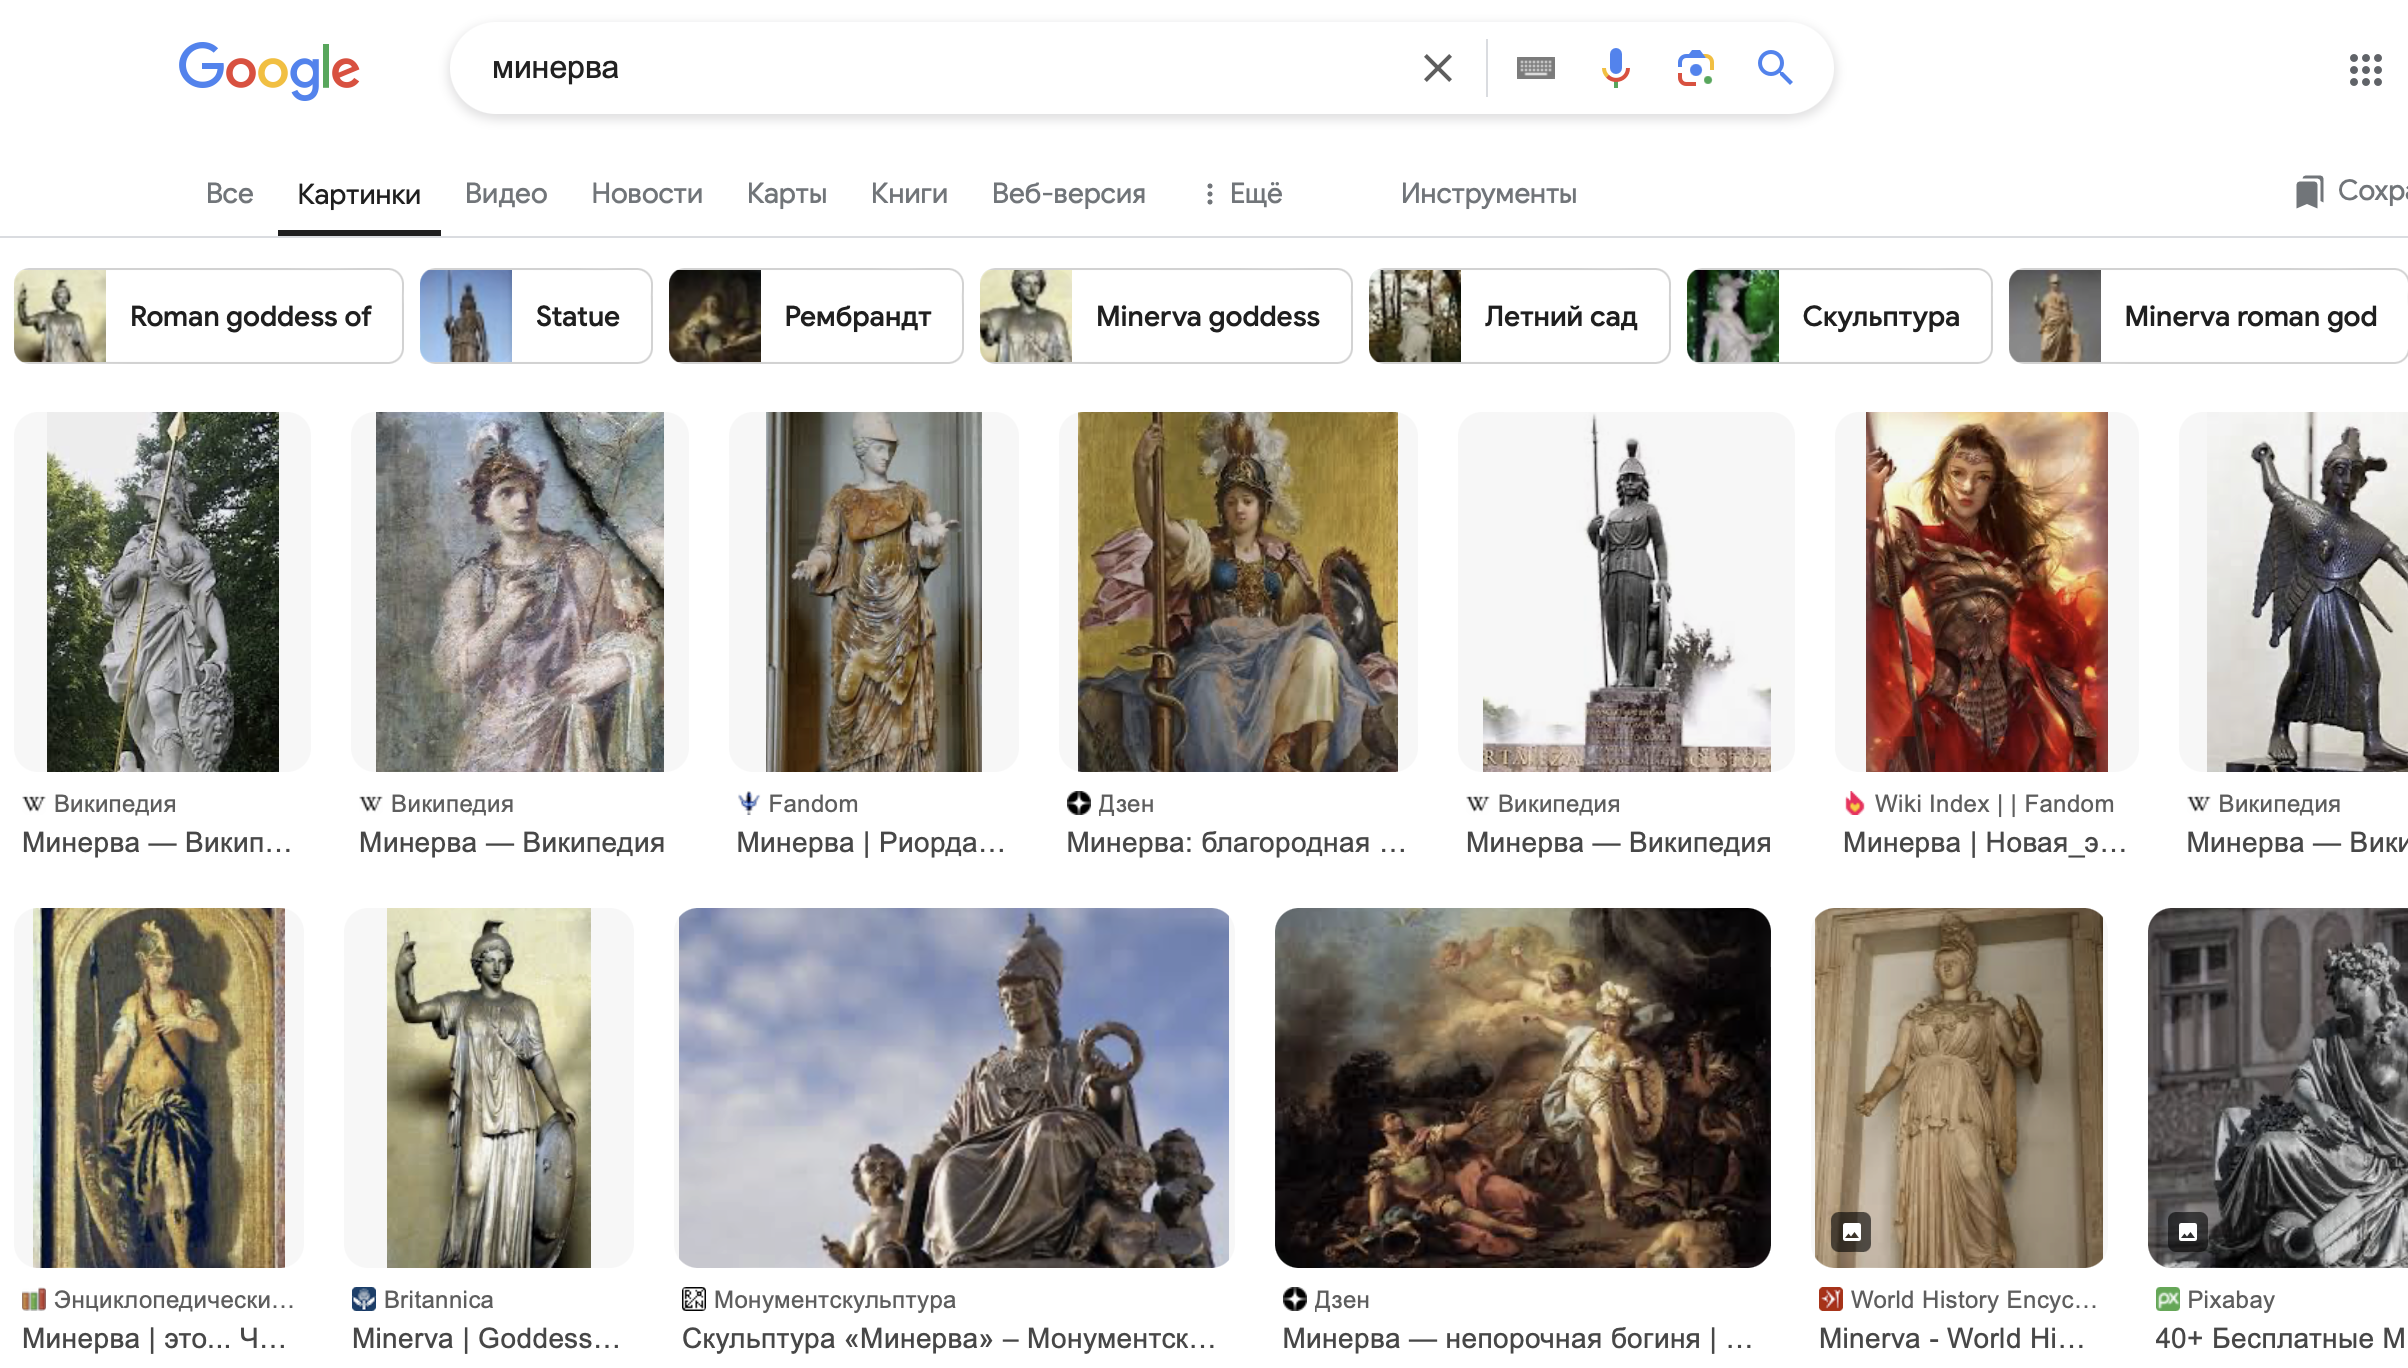Open the Минерва | Риорда… Fandom link

(x=871, y=842)
